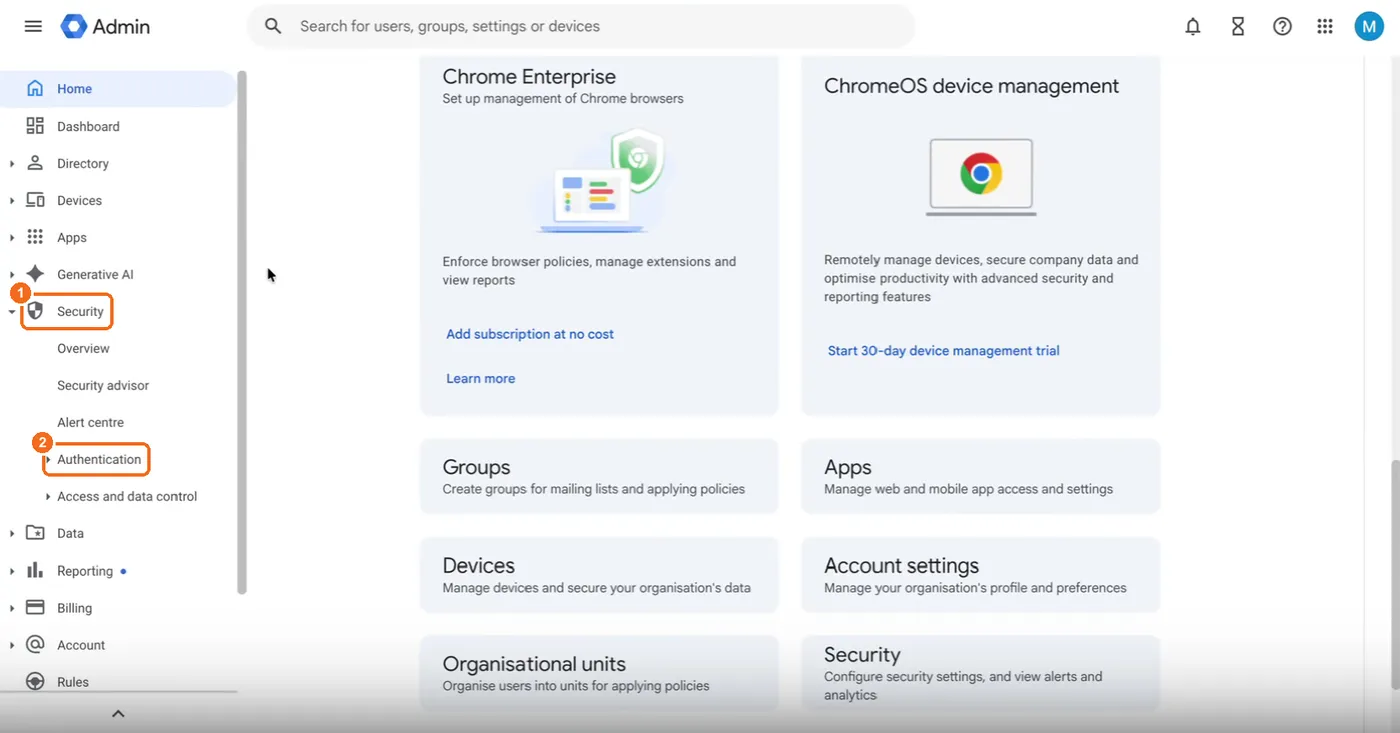Click the Reporting bar chart icon

pyautogui.click(x=35, y=570)
